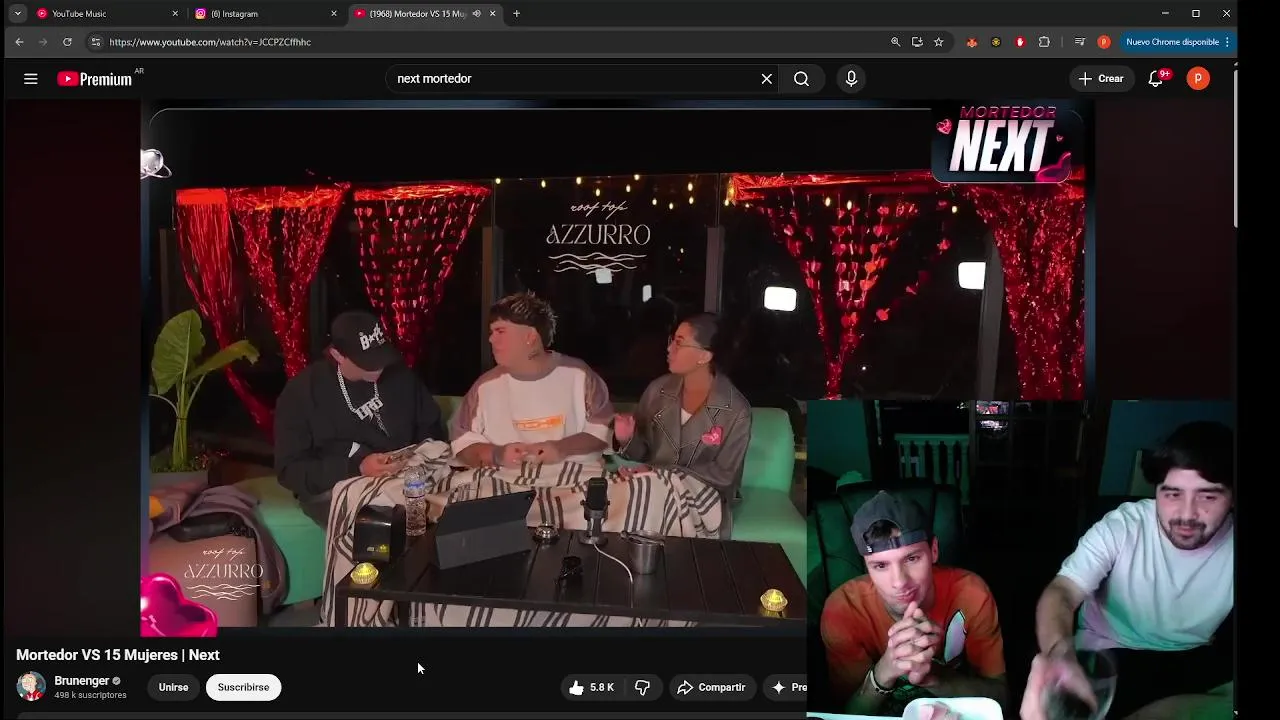The width and height of the screenshot is (1280, 720).
Task: Open the yellow round extension icon
Action: coord(995,42)
